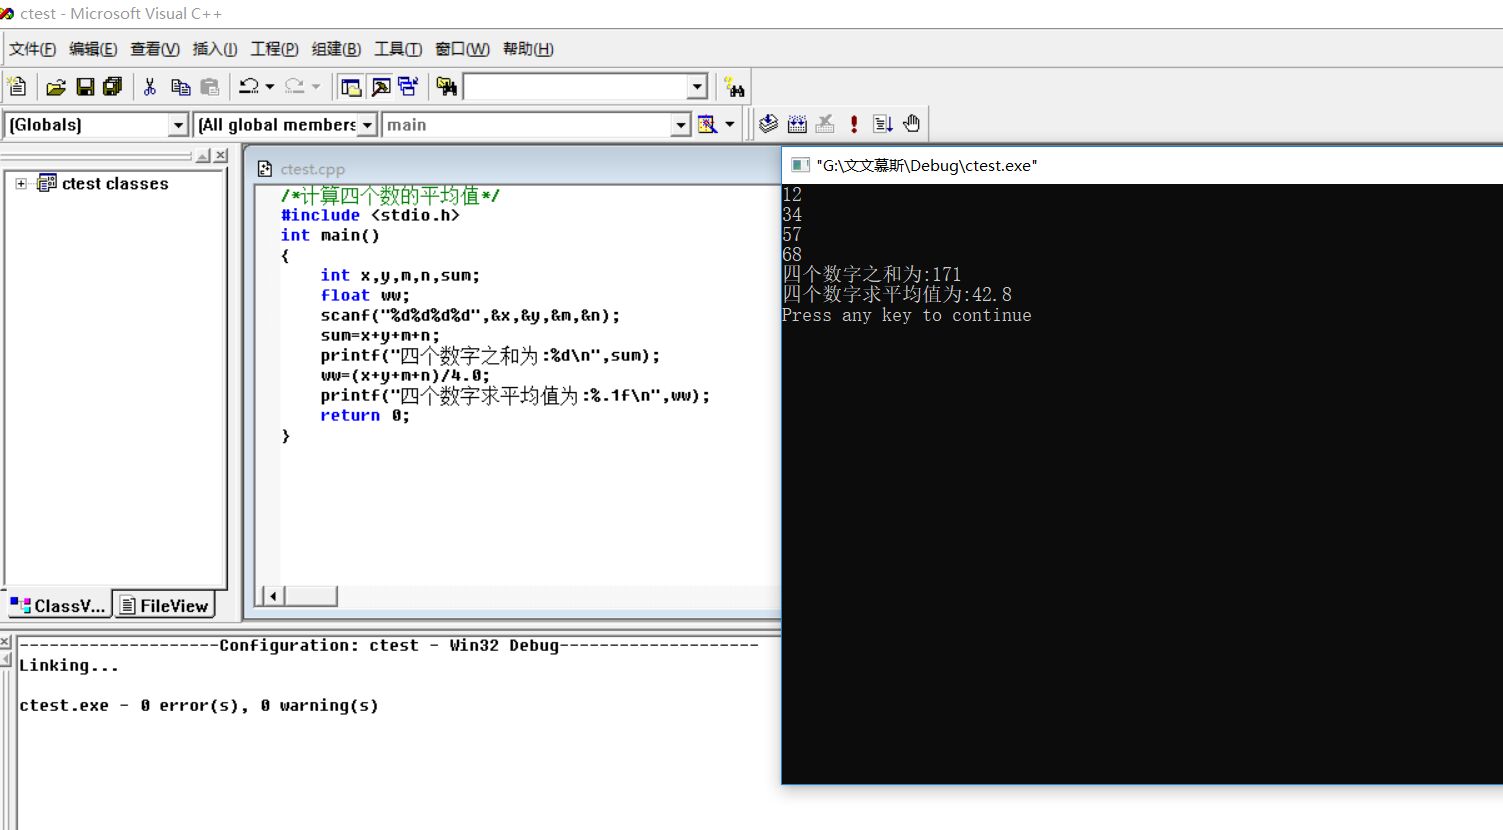Open undo history dropdown arrow
Image resolution: width=1503 pixels, height=830 pixels.
tap(270, 87)
